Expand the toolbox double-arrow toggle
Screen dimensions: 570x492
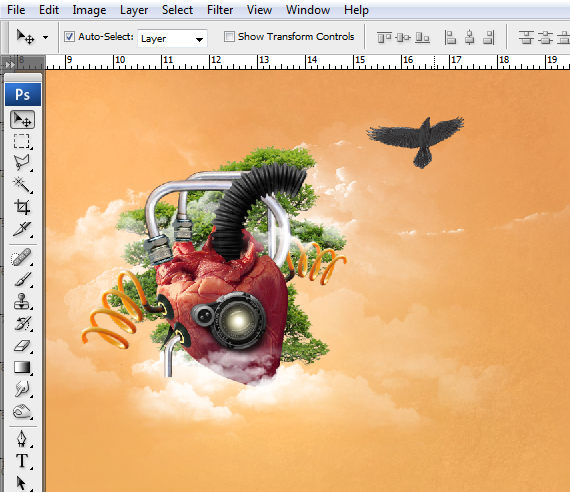point(10,65)
